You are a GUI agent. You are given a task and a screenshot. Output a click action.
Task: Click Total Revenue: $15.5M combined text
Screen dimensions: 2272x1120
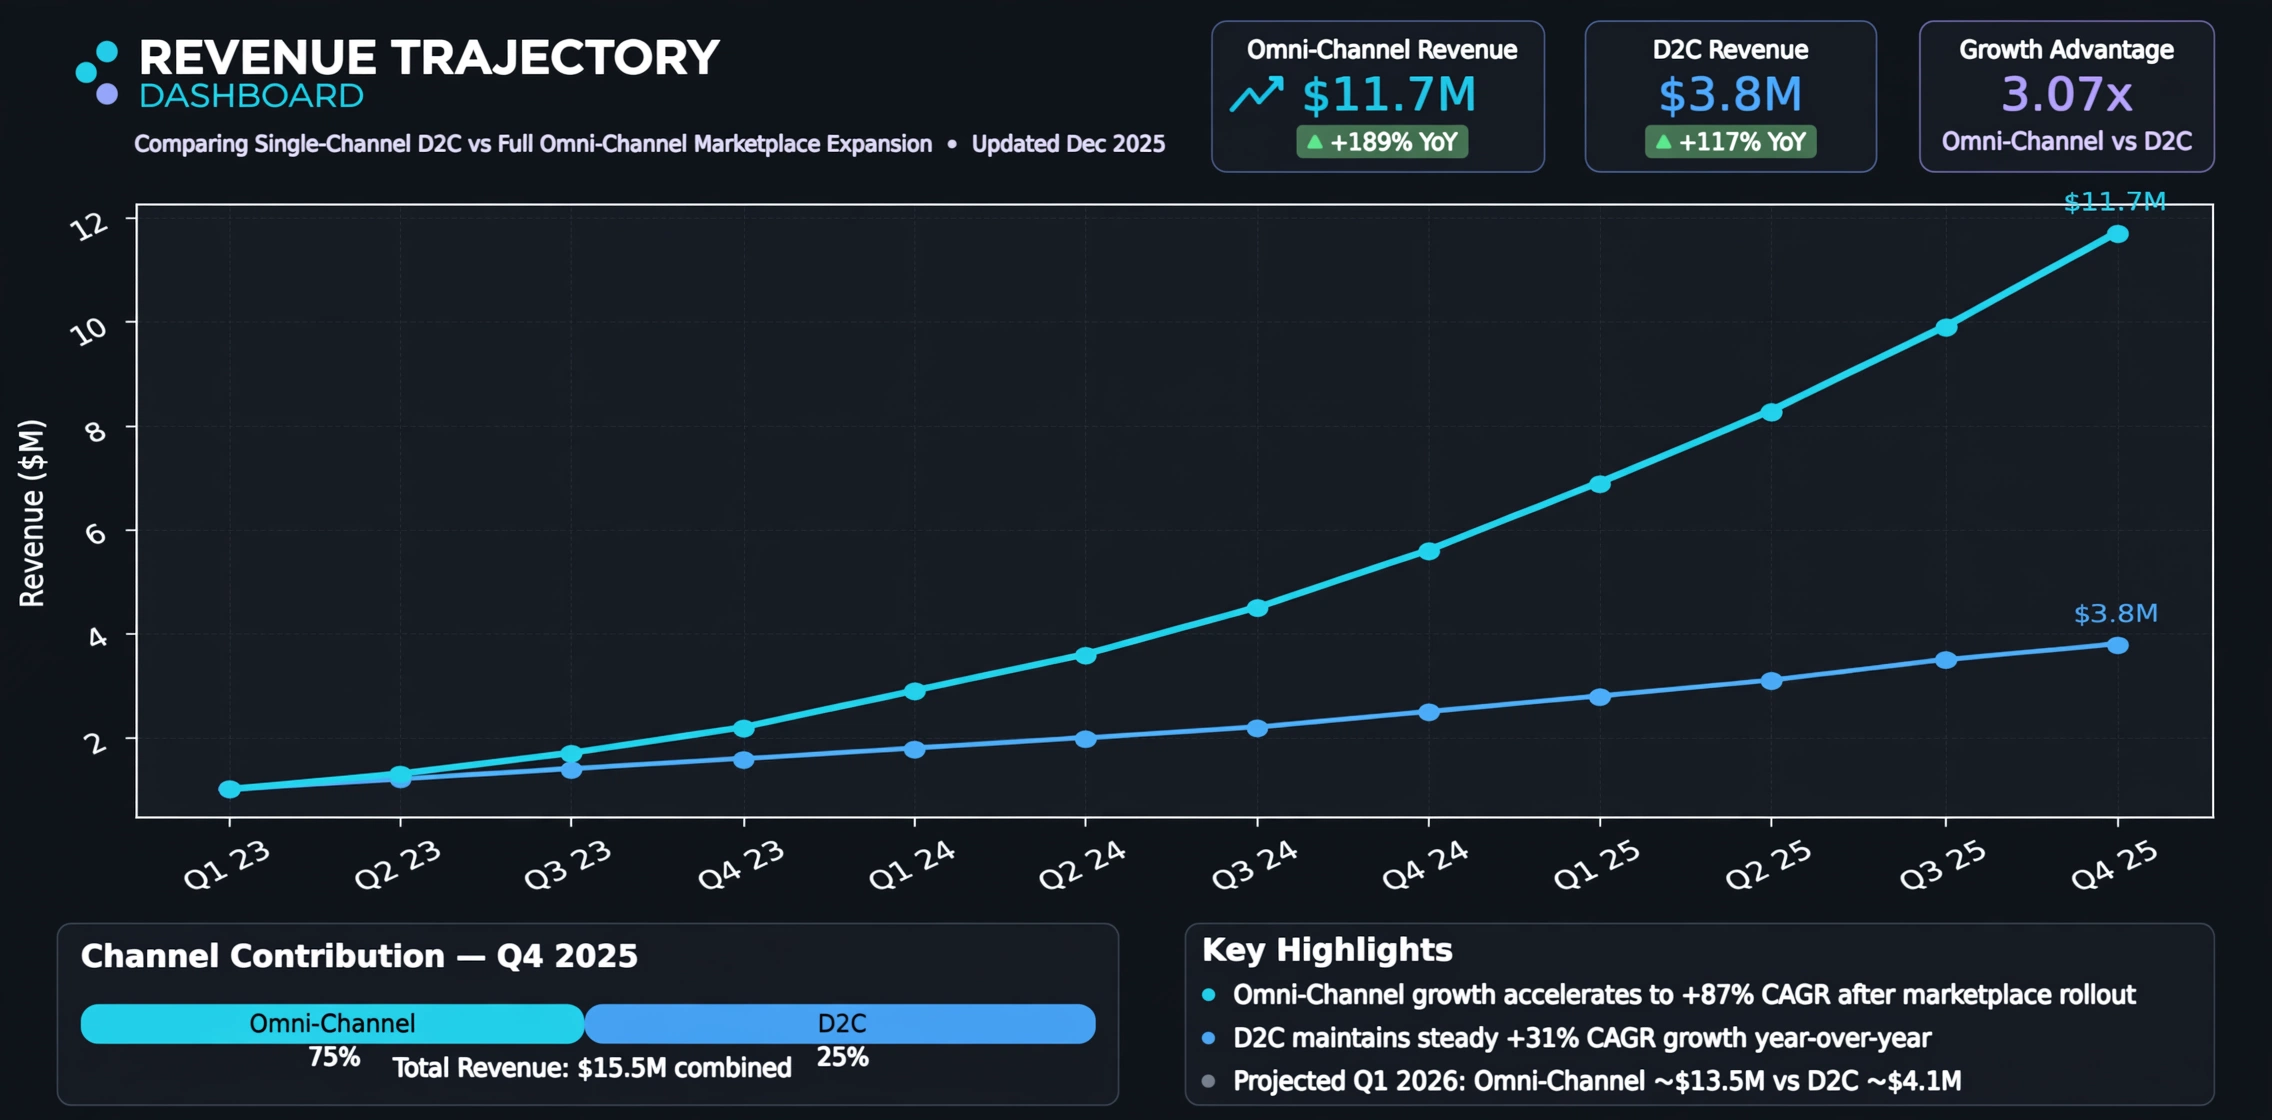[x=592, y=1068]
